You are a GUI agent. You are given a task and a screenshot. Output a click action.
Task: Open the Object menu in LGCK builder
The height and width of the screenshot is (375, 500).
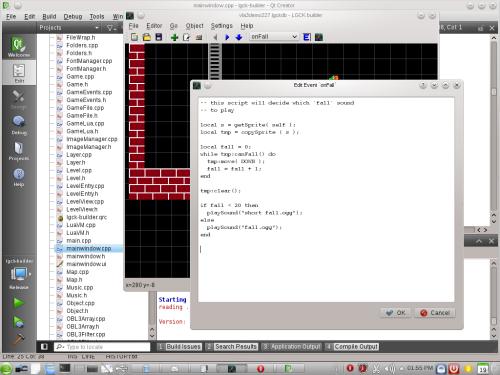tap(194, 26)
